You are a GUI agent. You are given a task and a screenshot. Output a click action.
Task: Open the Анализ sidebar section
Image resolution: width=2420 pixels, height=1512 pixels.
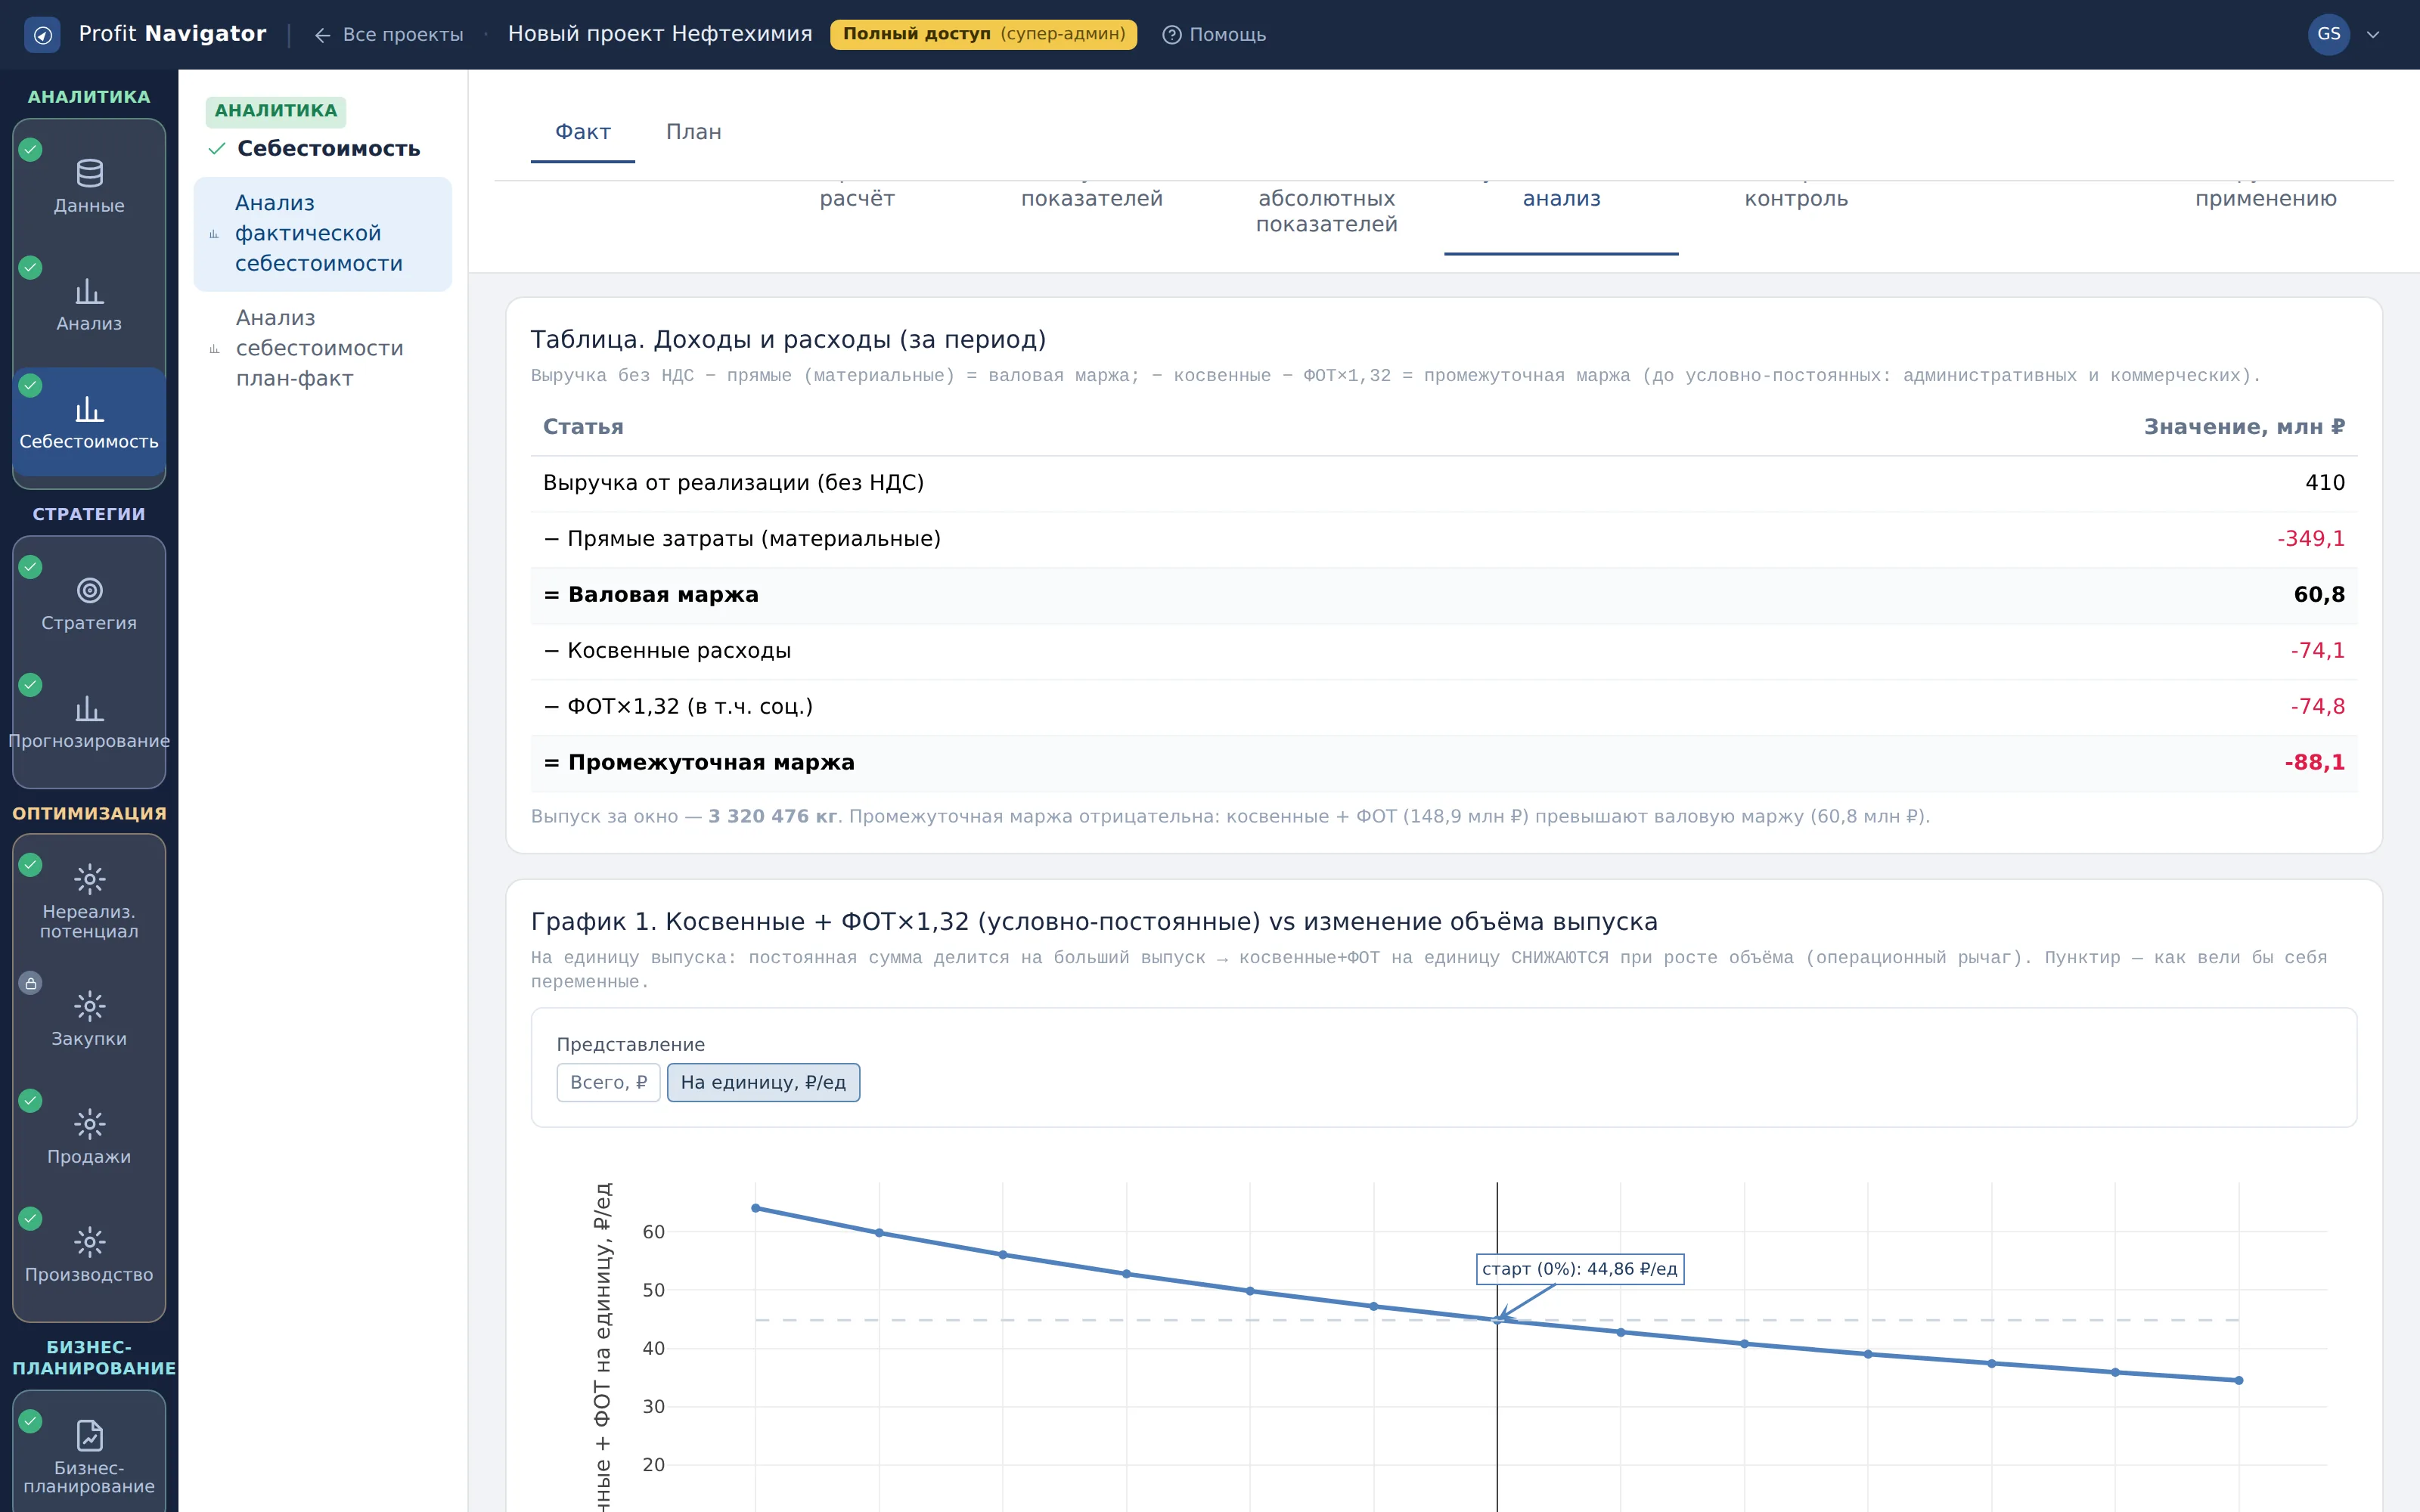[89, 303]
